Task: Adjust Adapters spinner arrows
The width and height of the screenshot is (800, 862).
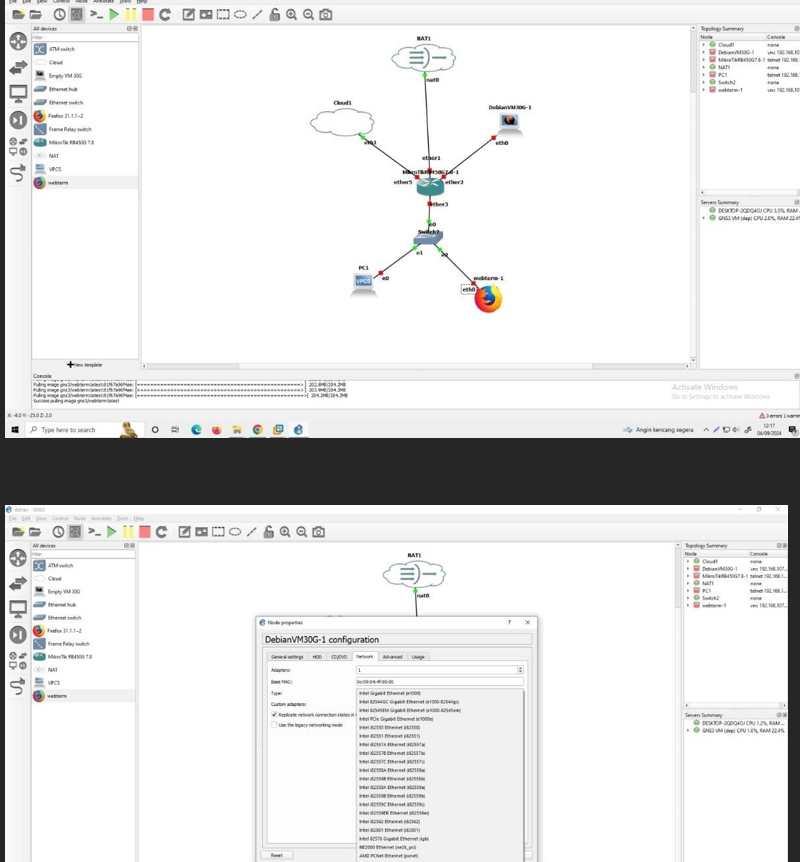Action: (x=520, y=670)
